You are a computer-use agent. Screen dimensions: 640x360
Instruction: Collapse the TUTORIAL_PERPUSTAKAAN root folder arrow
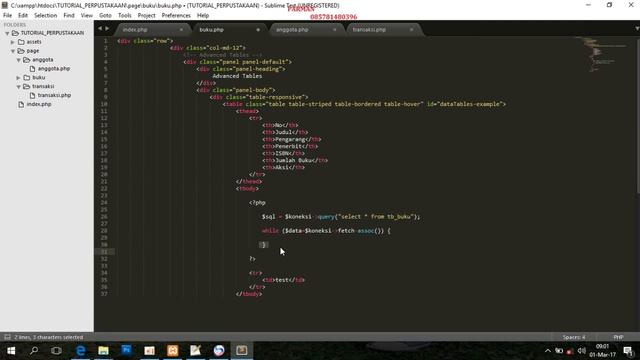point(7,33)
